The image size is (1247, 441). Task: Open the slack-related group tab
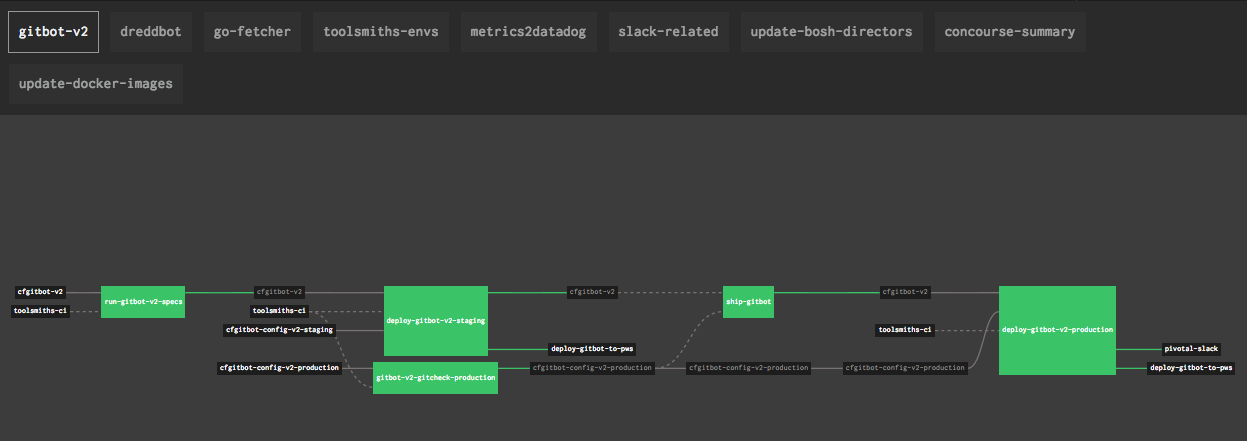[668, 32]
